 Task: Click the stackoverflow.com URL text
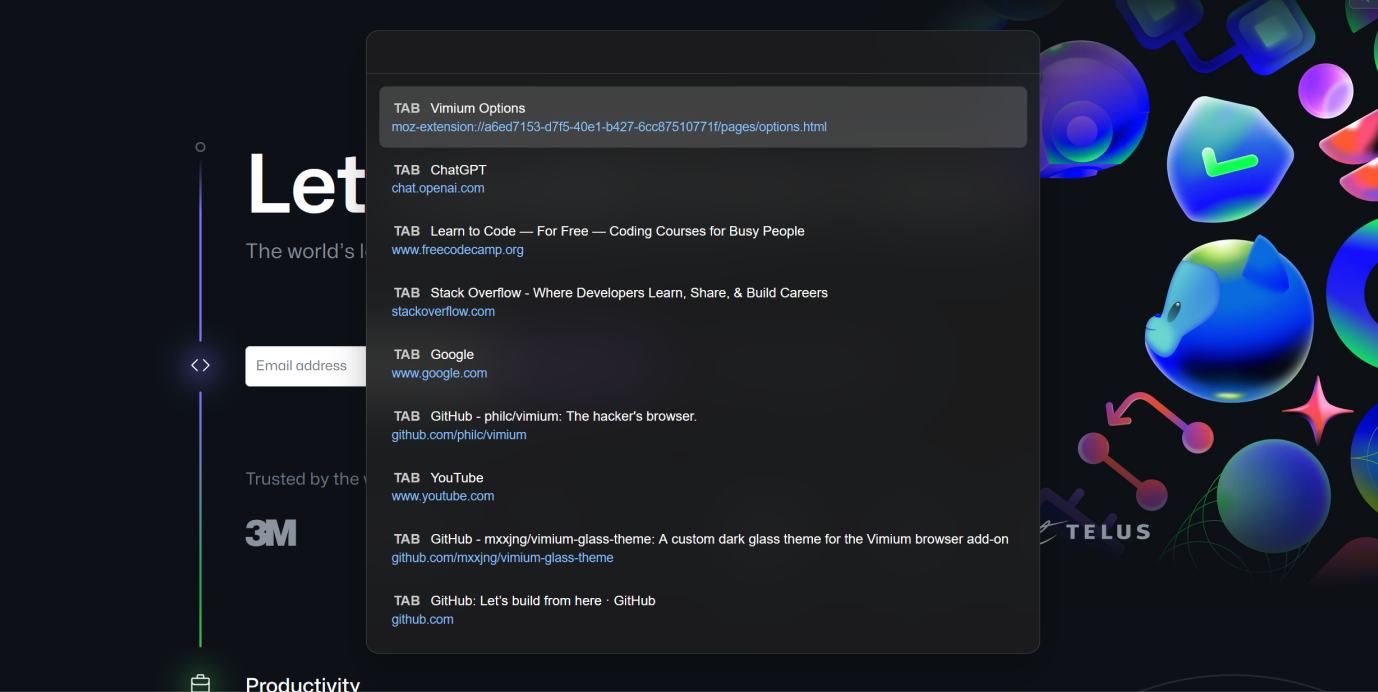[443, 312]
